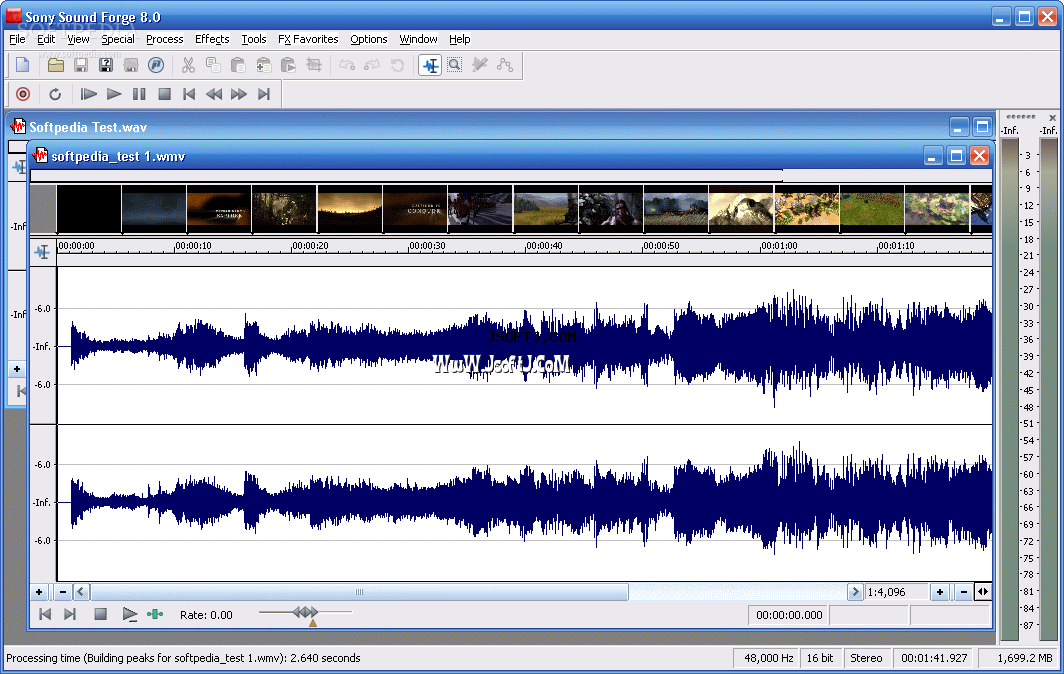This screenshot has height=674, width=1064.
Task: Click the horizontal scrollbar thumb in wmv window
Action: click(x=360, y=592)
